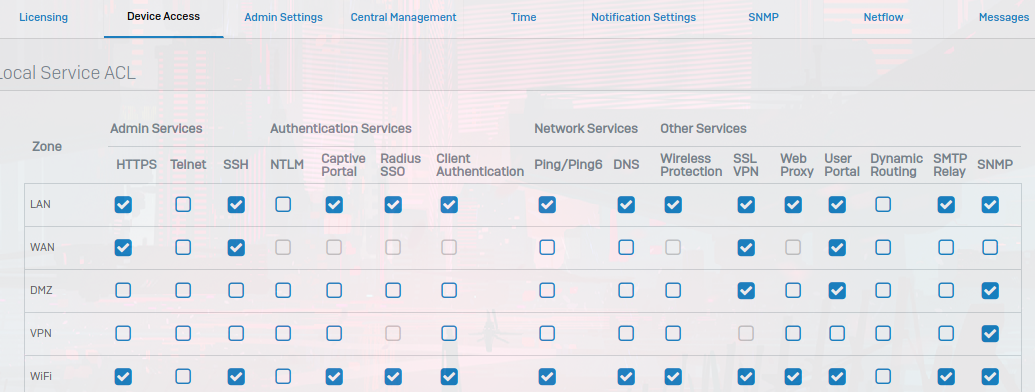The image size is (1035, 392).
Task: Uncheck HTTPS for the WiFi zone
Action: click(x=123, y=377)
